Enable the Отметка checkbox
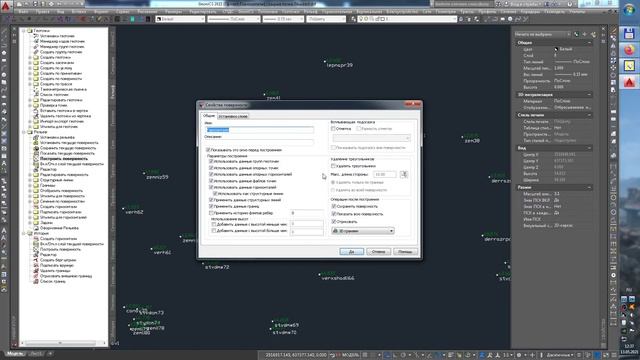The image size is (640, 360). coord(333,128)
